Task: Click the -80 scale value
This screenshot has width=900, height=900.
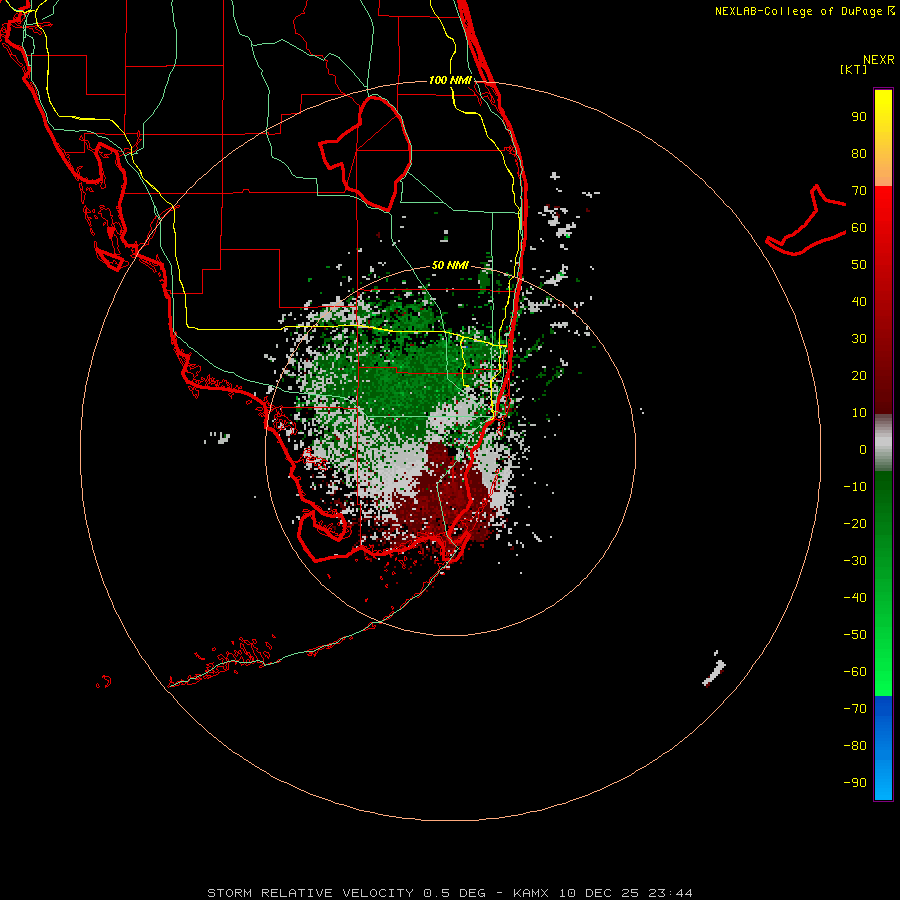Action: pos(855,746)
